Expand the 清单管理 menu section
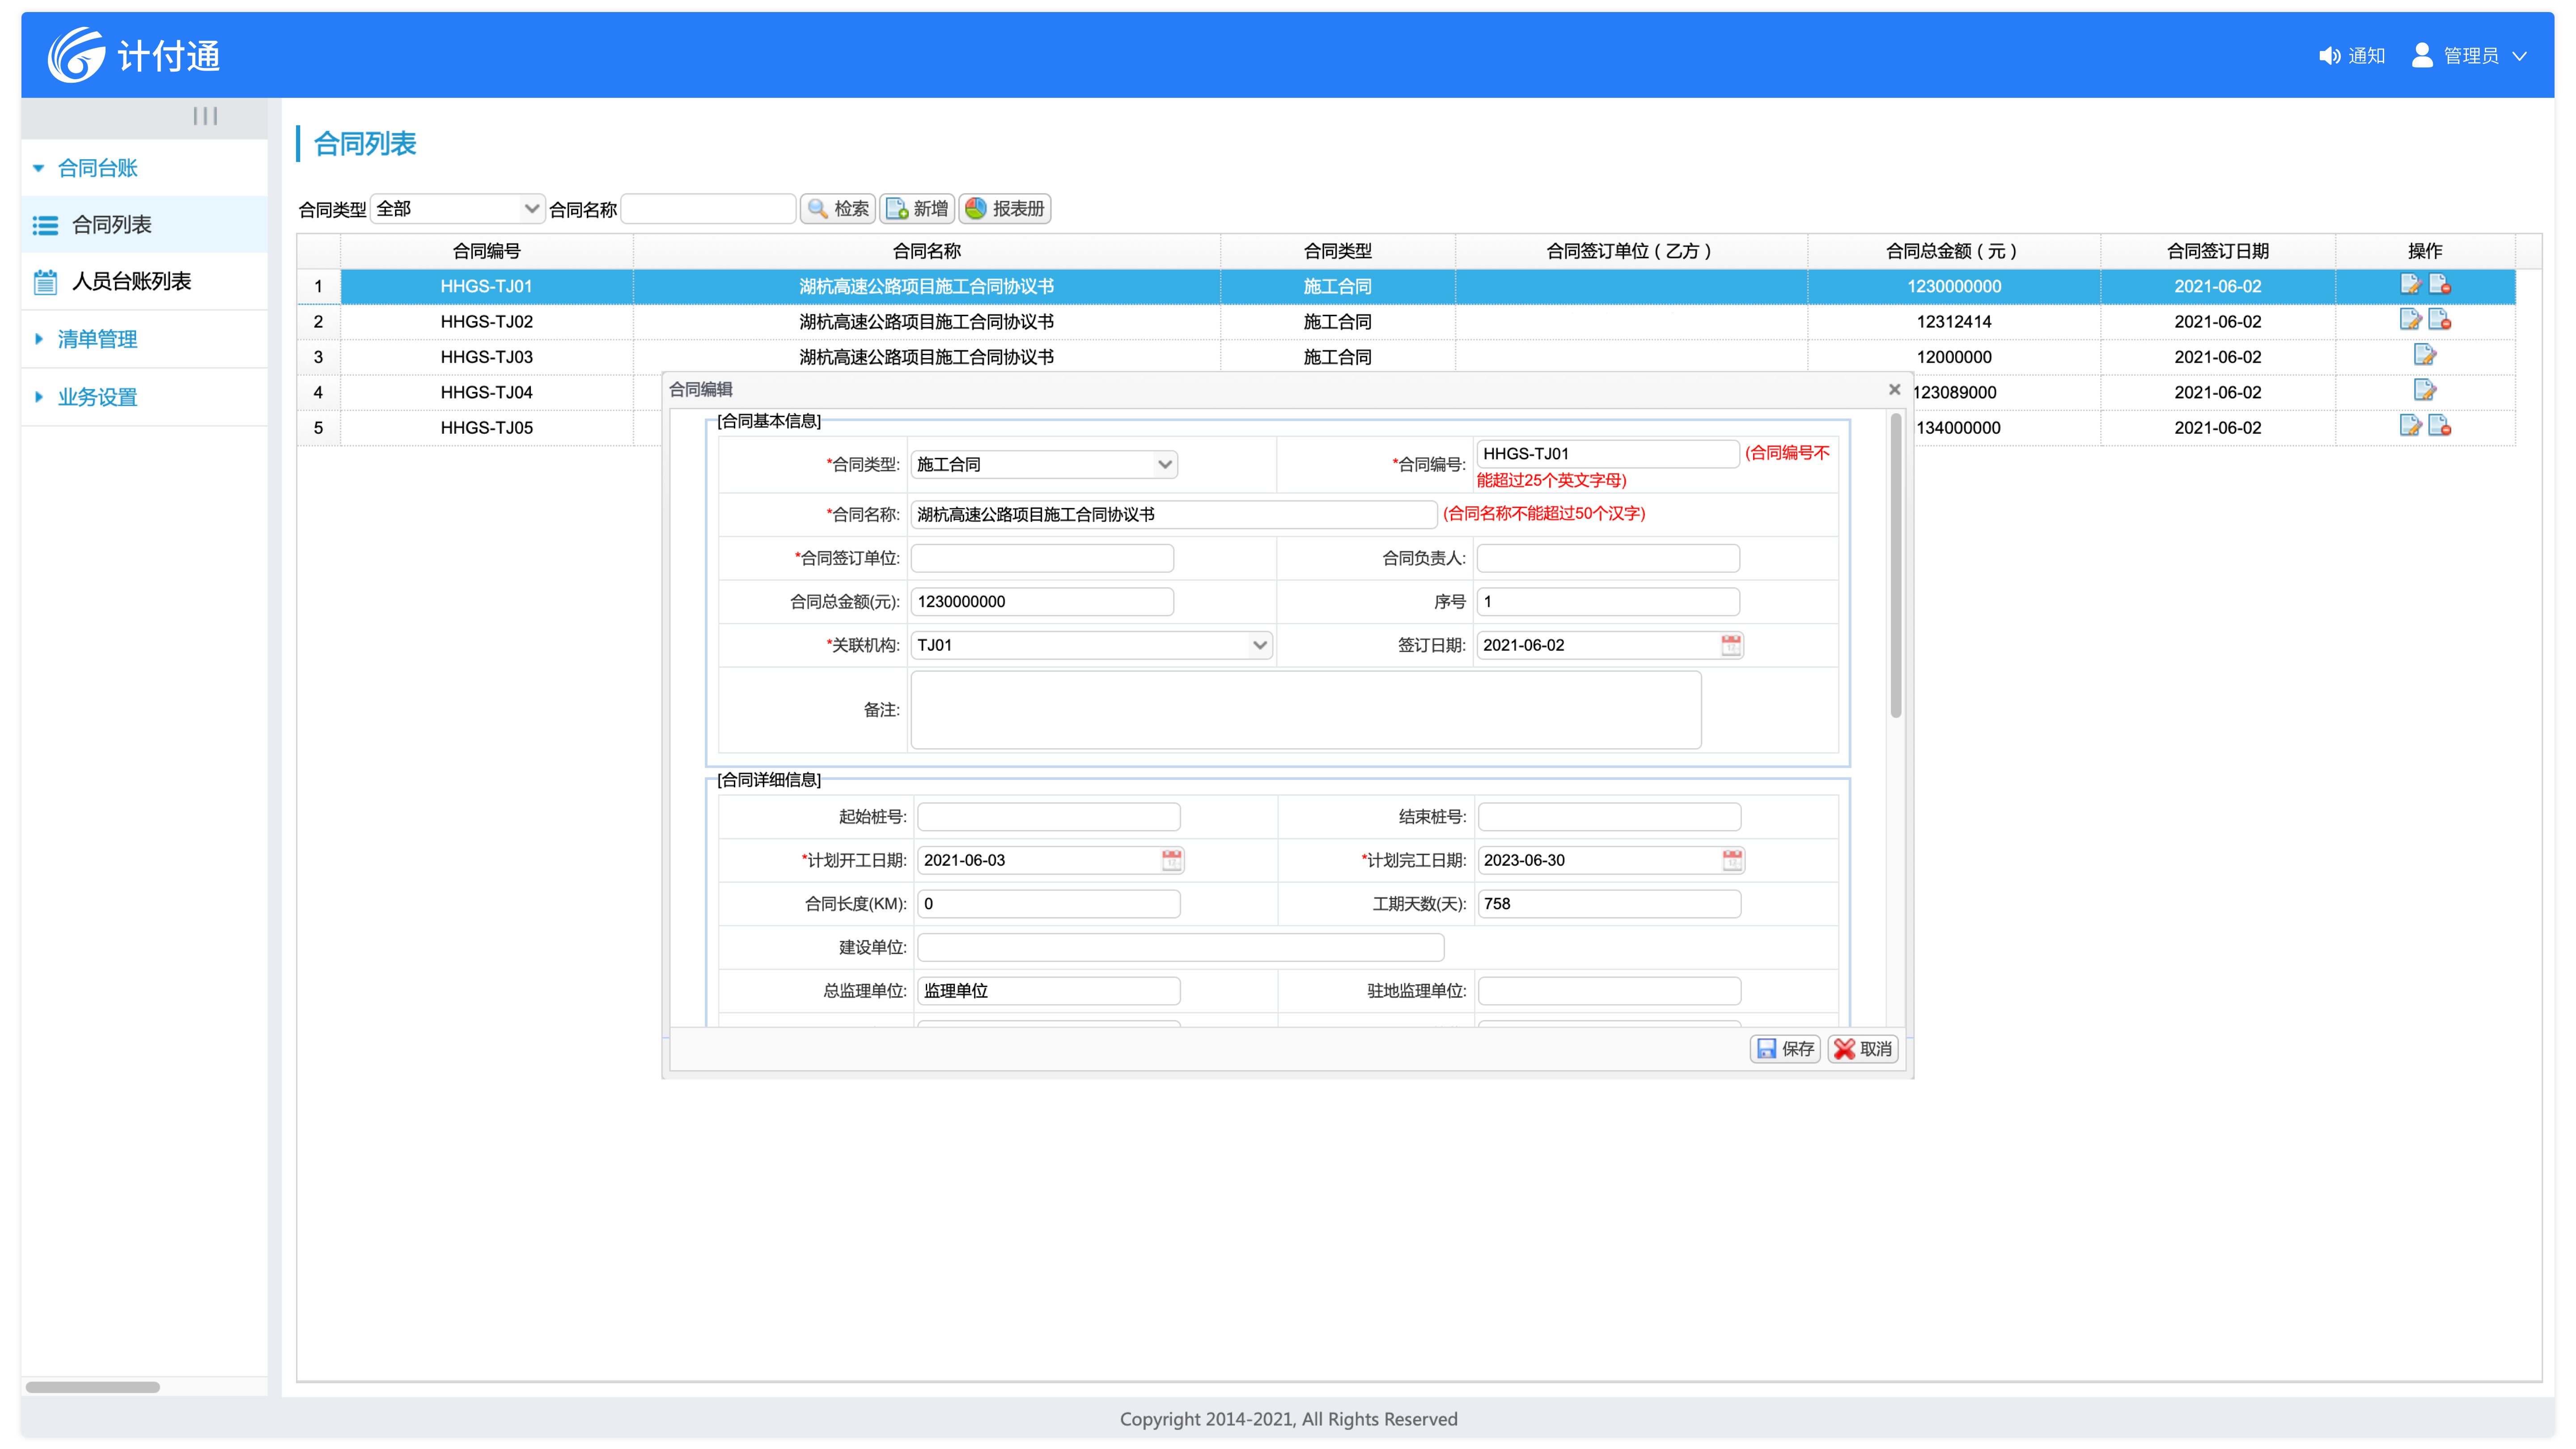 (97, 339)
